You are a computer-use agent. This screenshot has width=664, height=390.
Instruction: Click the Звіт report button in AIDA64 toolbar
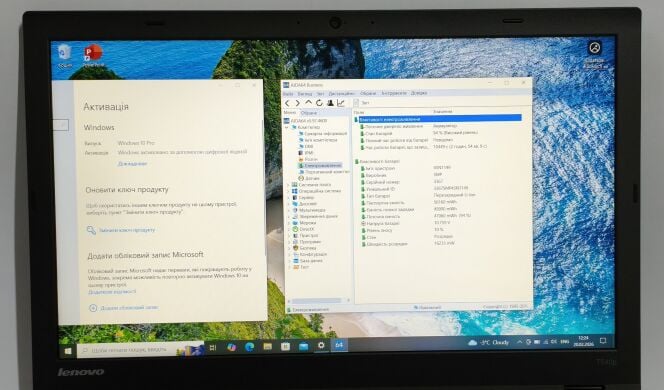pyautogui.click(x=361, y=103)
